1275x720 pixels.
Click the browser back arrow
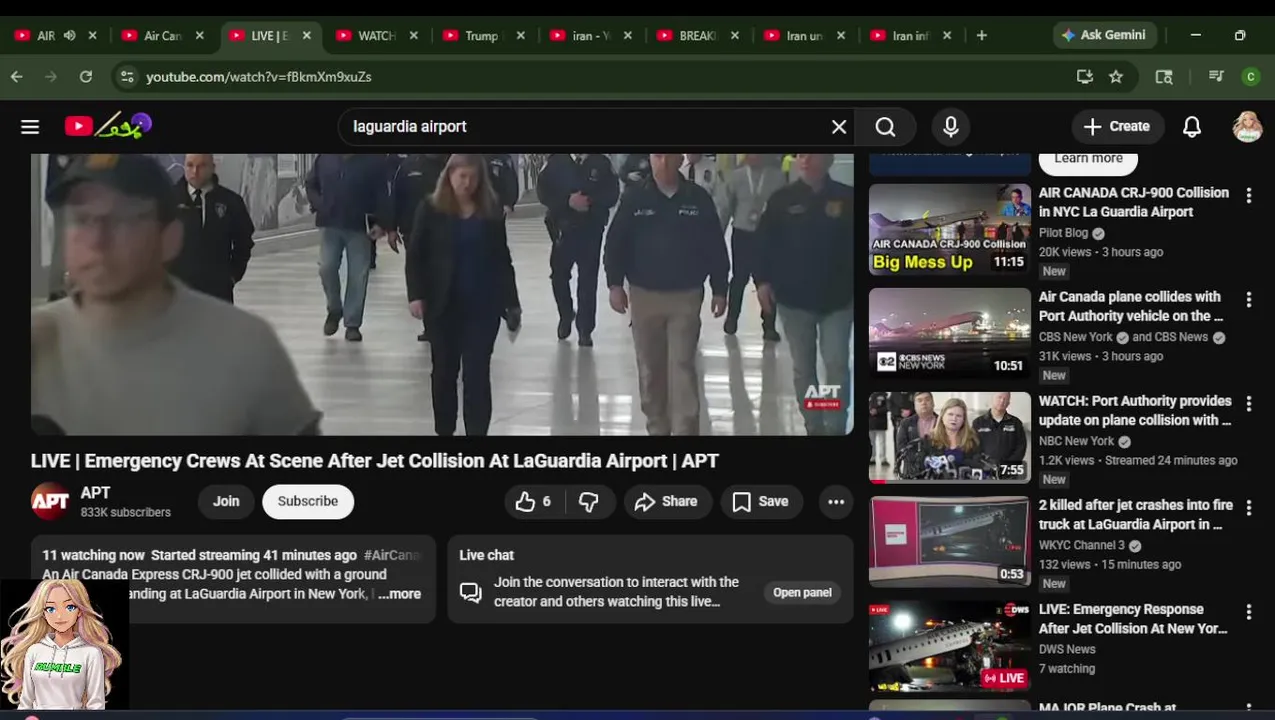(17, 77)
